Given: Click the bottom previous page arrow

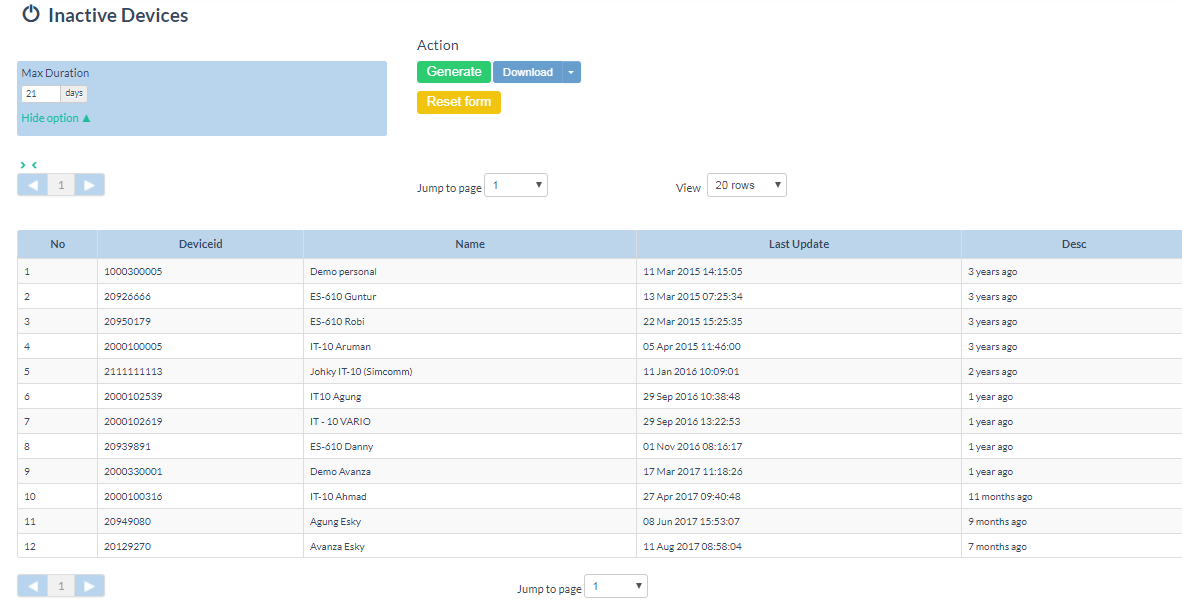Looking at the screenshot, I should pos(33,586).
